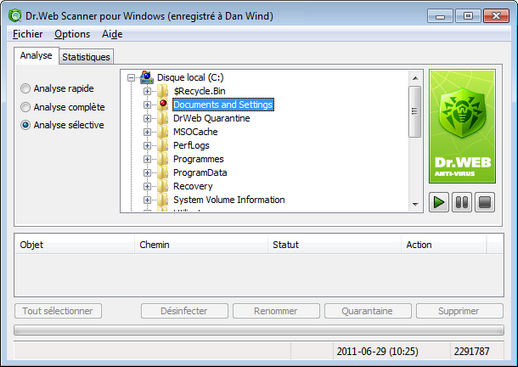This screenshot has width=518, height=367.
Task: Select the Analyse rapide radio button
Action: pyautogui.click(x=25, y=89)
